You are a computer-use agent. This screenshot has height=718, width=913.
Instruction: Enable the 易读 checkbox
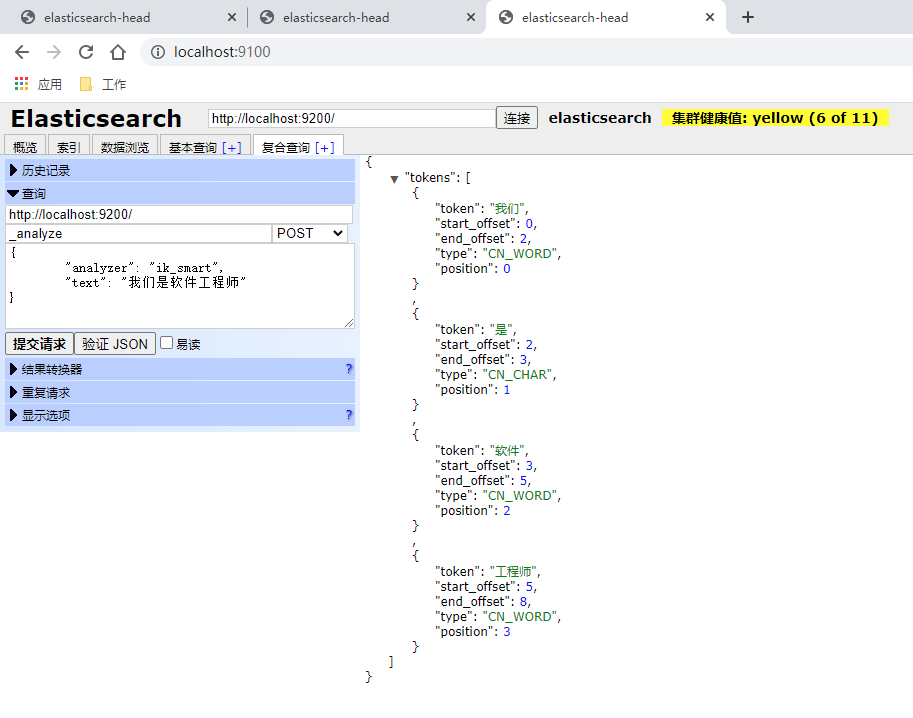coord(168,343)
